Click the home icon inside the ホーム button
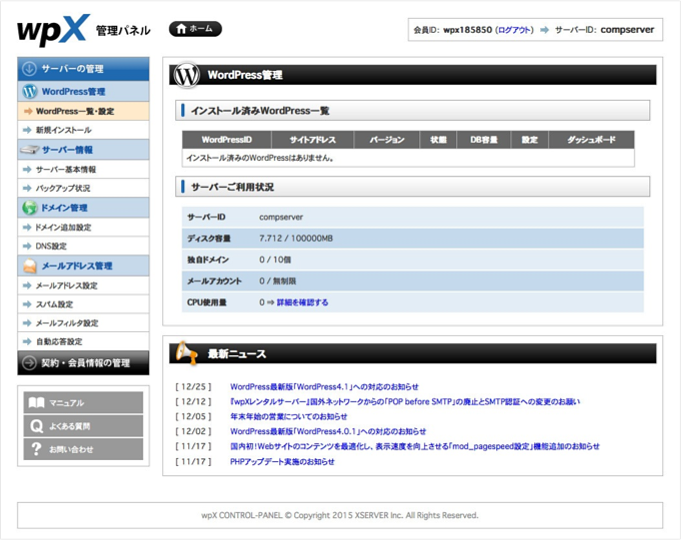 point(181,29)
